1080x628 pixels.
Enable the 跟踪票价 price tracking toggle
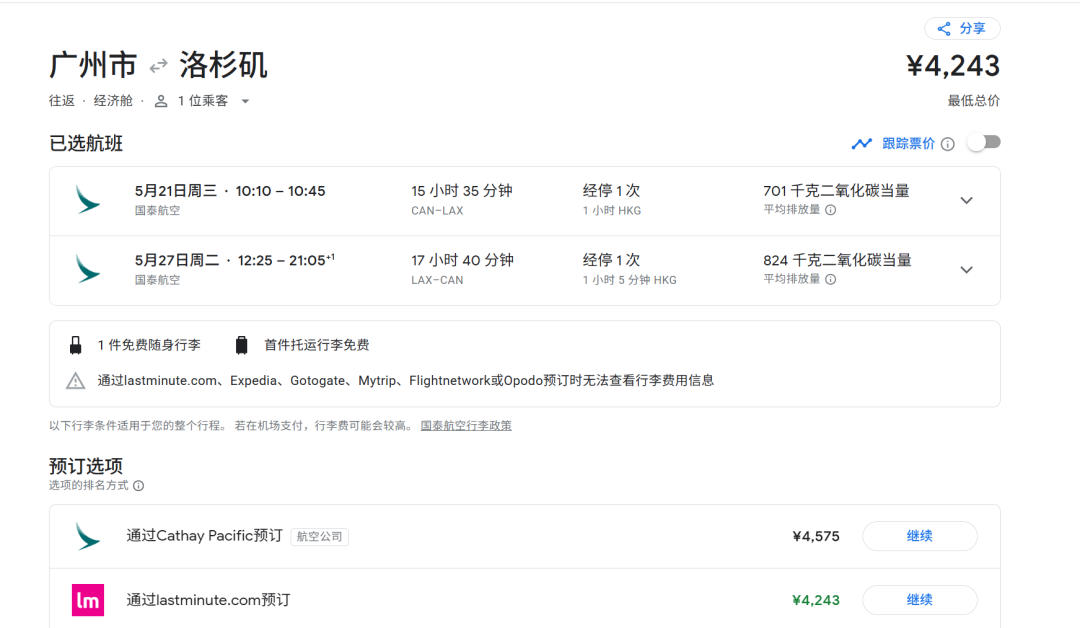(x=983, y=143)
